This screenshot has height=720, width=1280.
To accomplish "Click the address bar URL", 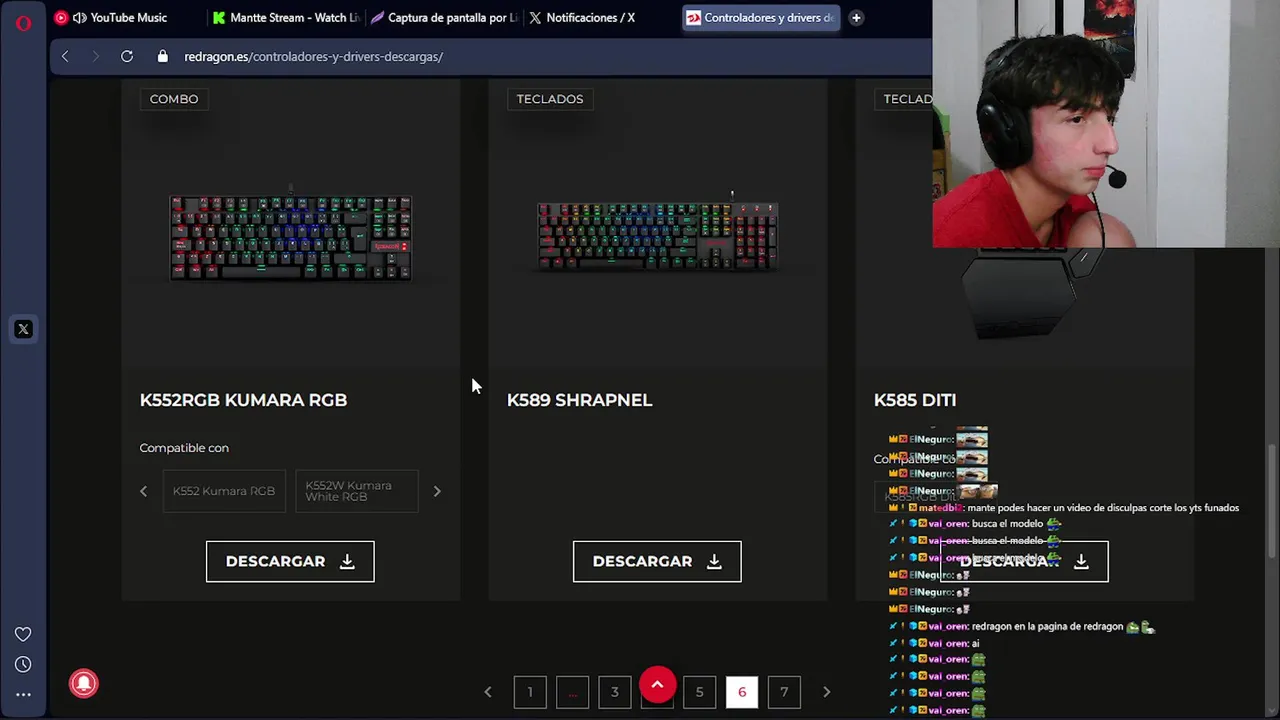I will 313,56.
